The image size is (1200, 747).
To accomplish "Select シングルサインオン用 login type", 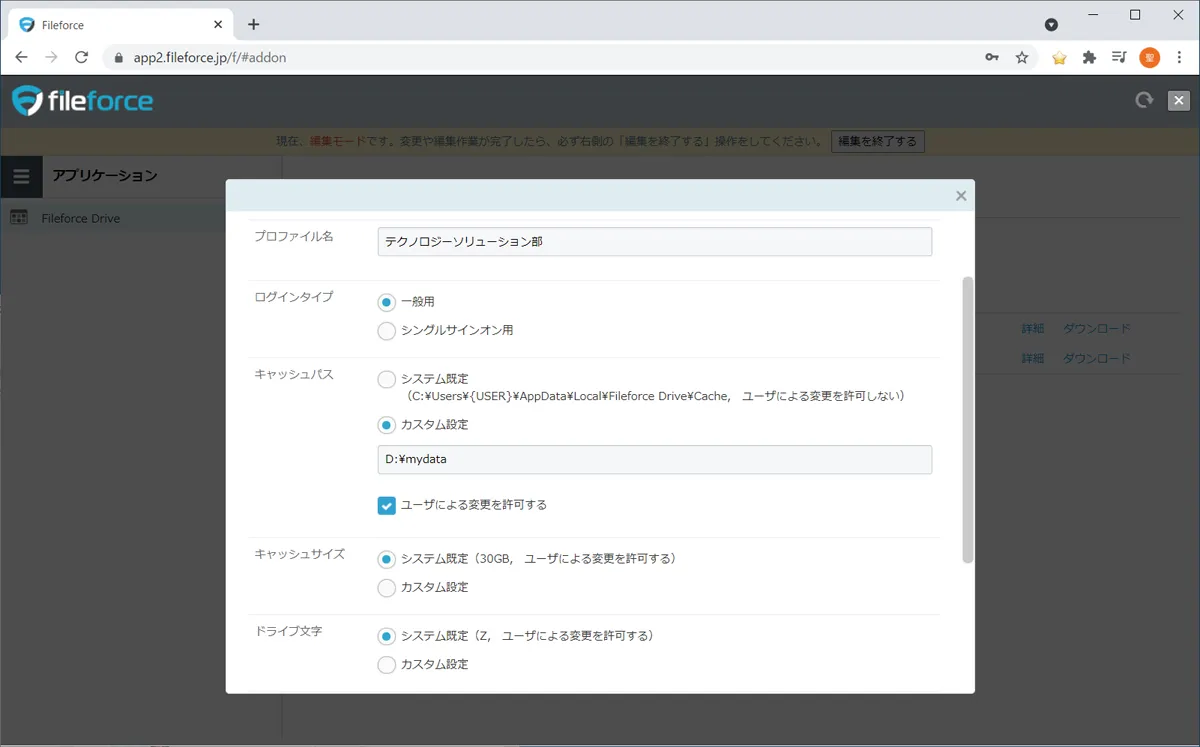I will tap(387, 331).
